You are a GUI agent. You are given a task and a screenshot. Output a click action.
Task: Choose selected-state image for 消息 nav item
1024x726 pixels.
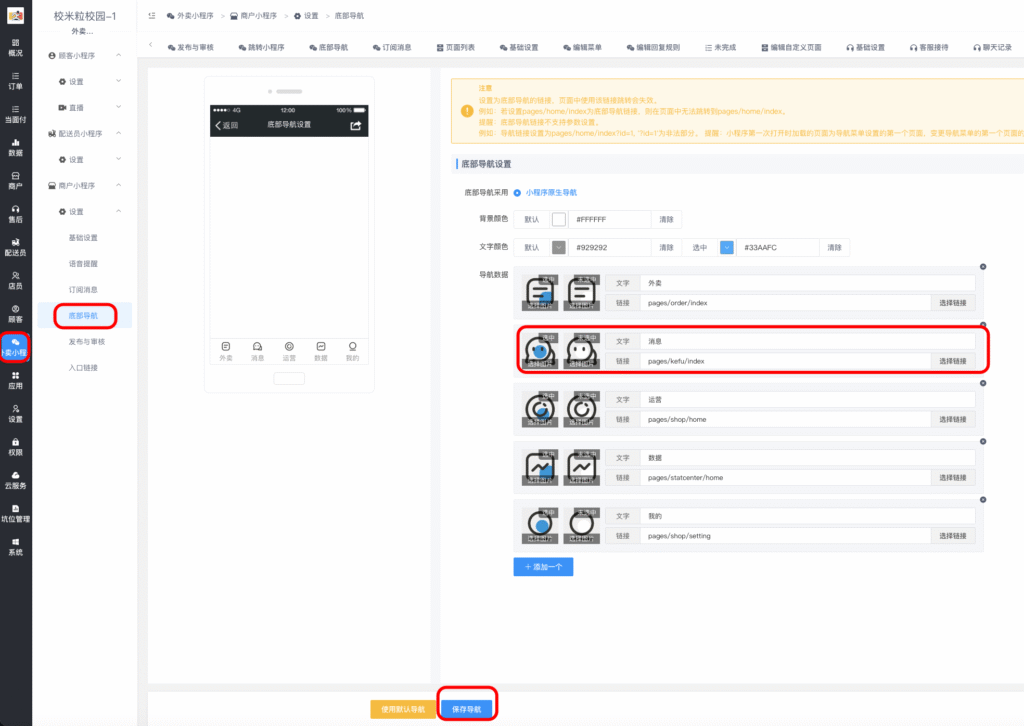[x=541, y=351]
